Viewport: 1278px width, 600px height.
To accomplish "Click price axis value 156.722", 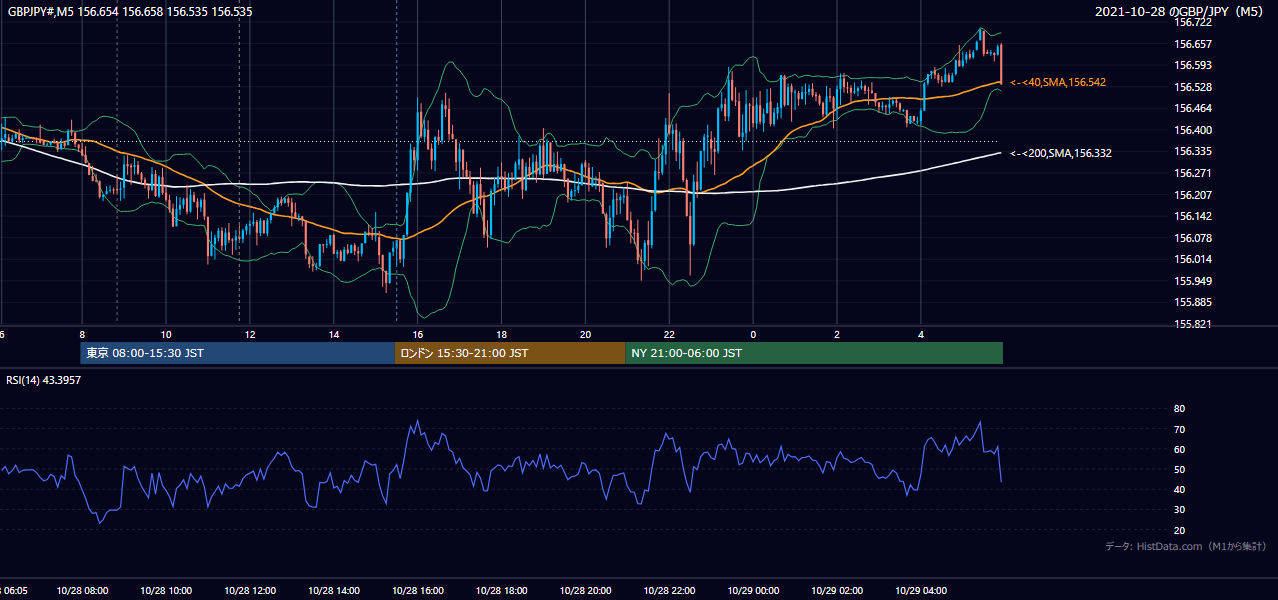I will click(1193, 22).
